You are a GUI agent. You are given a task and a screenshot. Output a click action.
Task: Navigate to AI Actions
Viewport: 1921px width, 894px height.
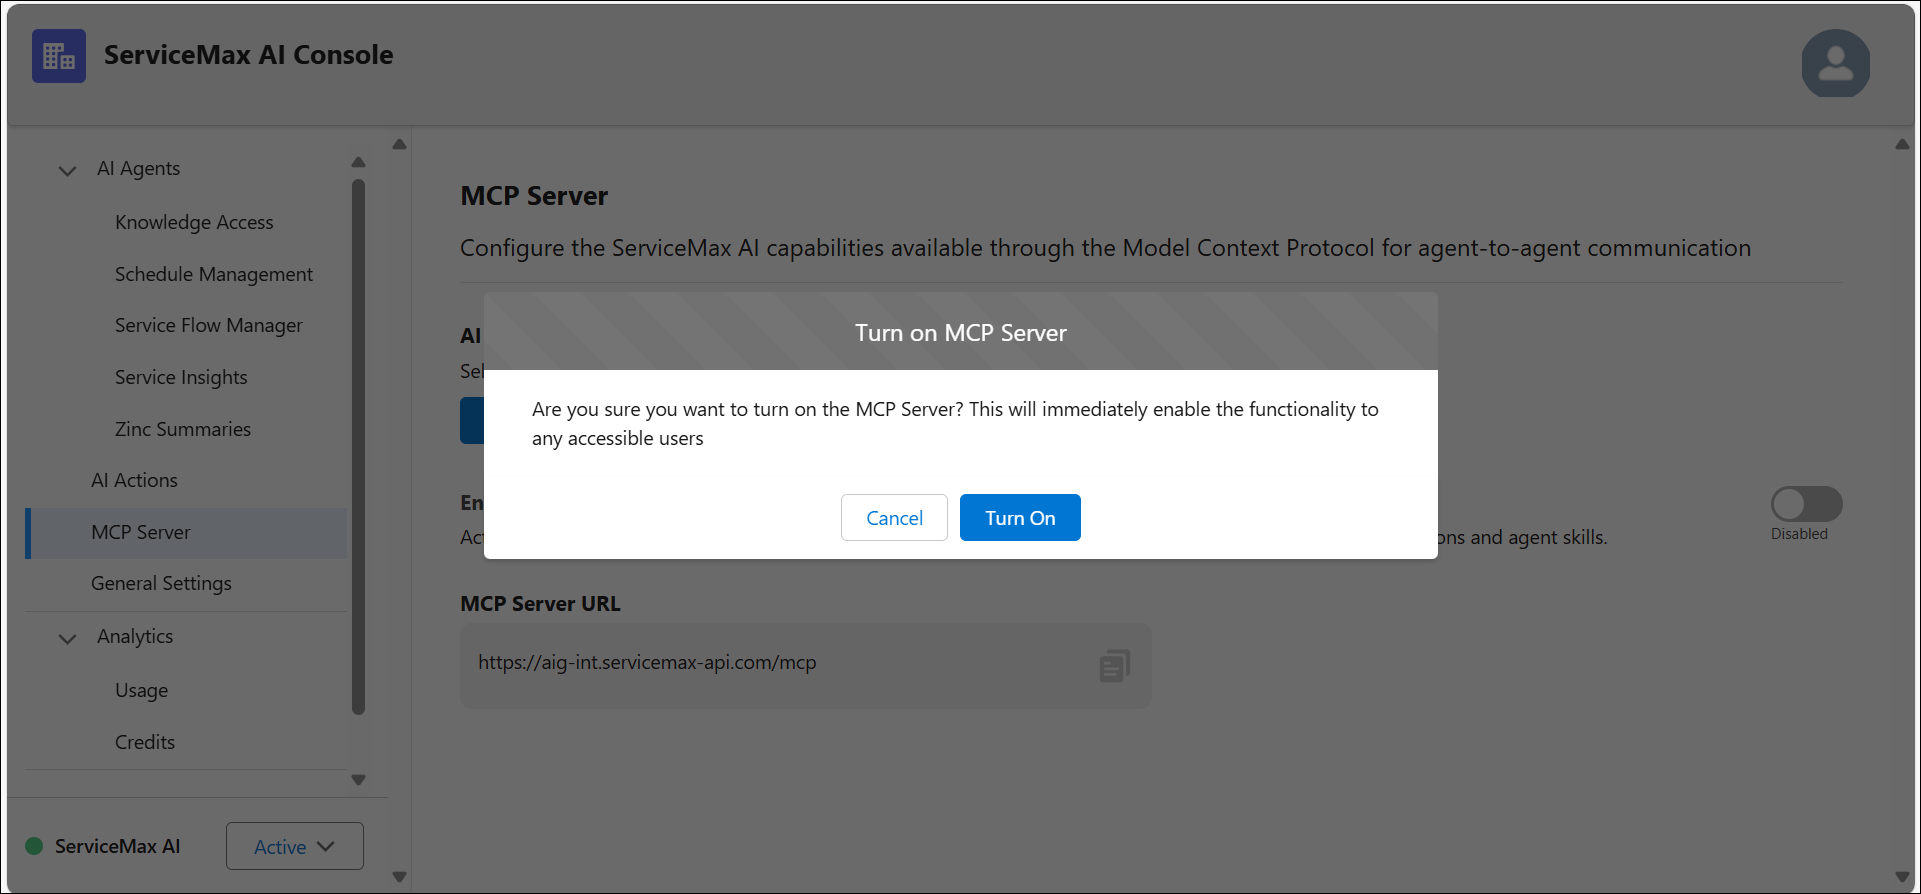coord(134,480)
